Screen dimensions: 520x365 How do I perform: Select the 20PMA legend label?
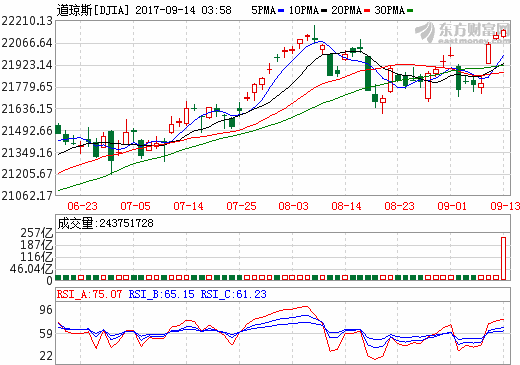347,10
